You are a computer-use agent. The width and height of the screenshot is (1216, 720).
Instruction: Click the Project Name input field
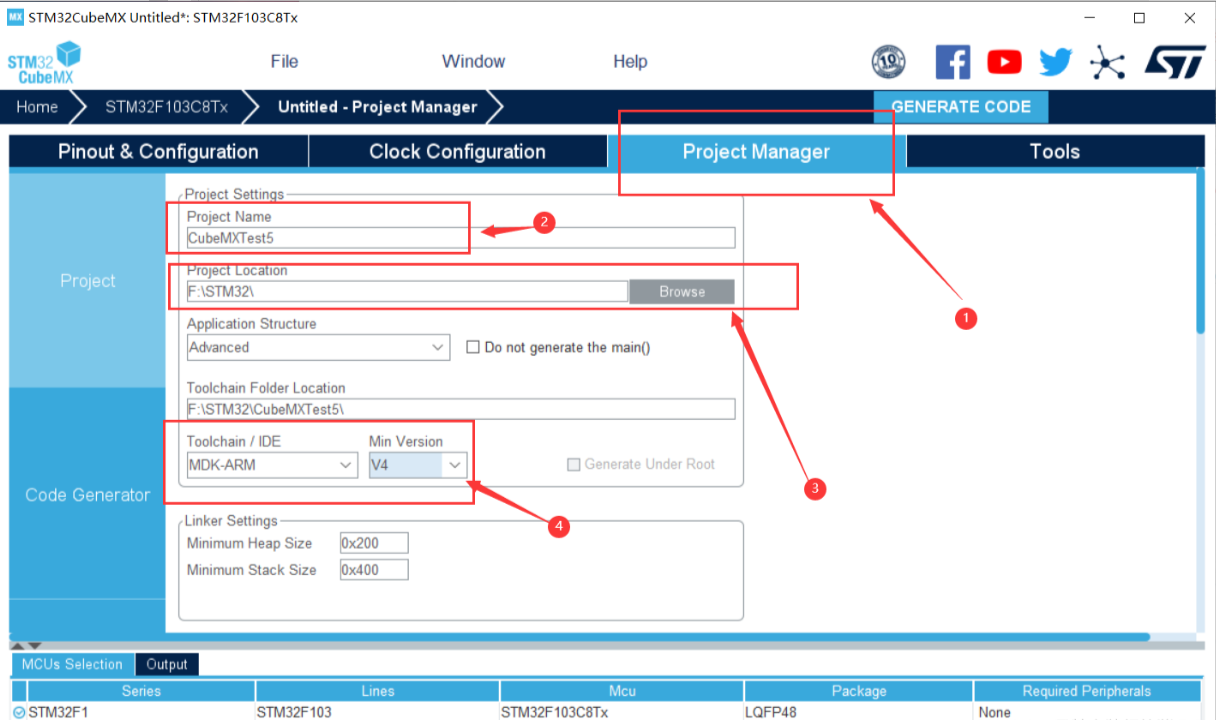[461, 238]
